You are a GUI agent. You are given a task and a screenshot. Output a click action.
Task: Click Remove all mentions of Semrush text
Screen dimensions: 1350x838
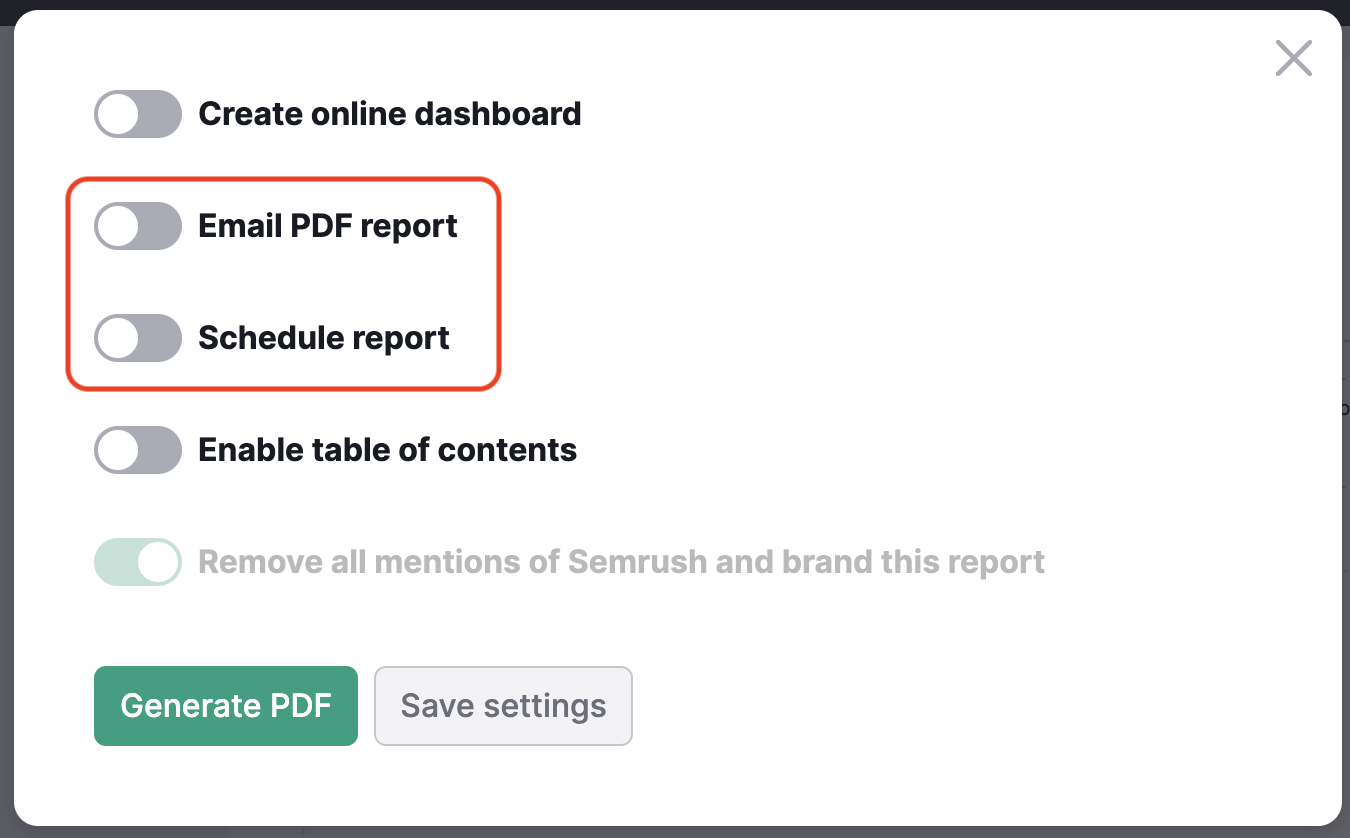622,562
